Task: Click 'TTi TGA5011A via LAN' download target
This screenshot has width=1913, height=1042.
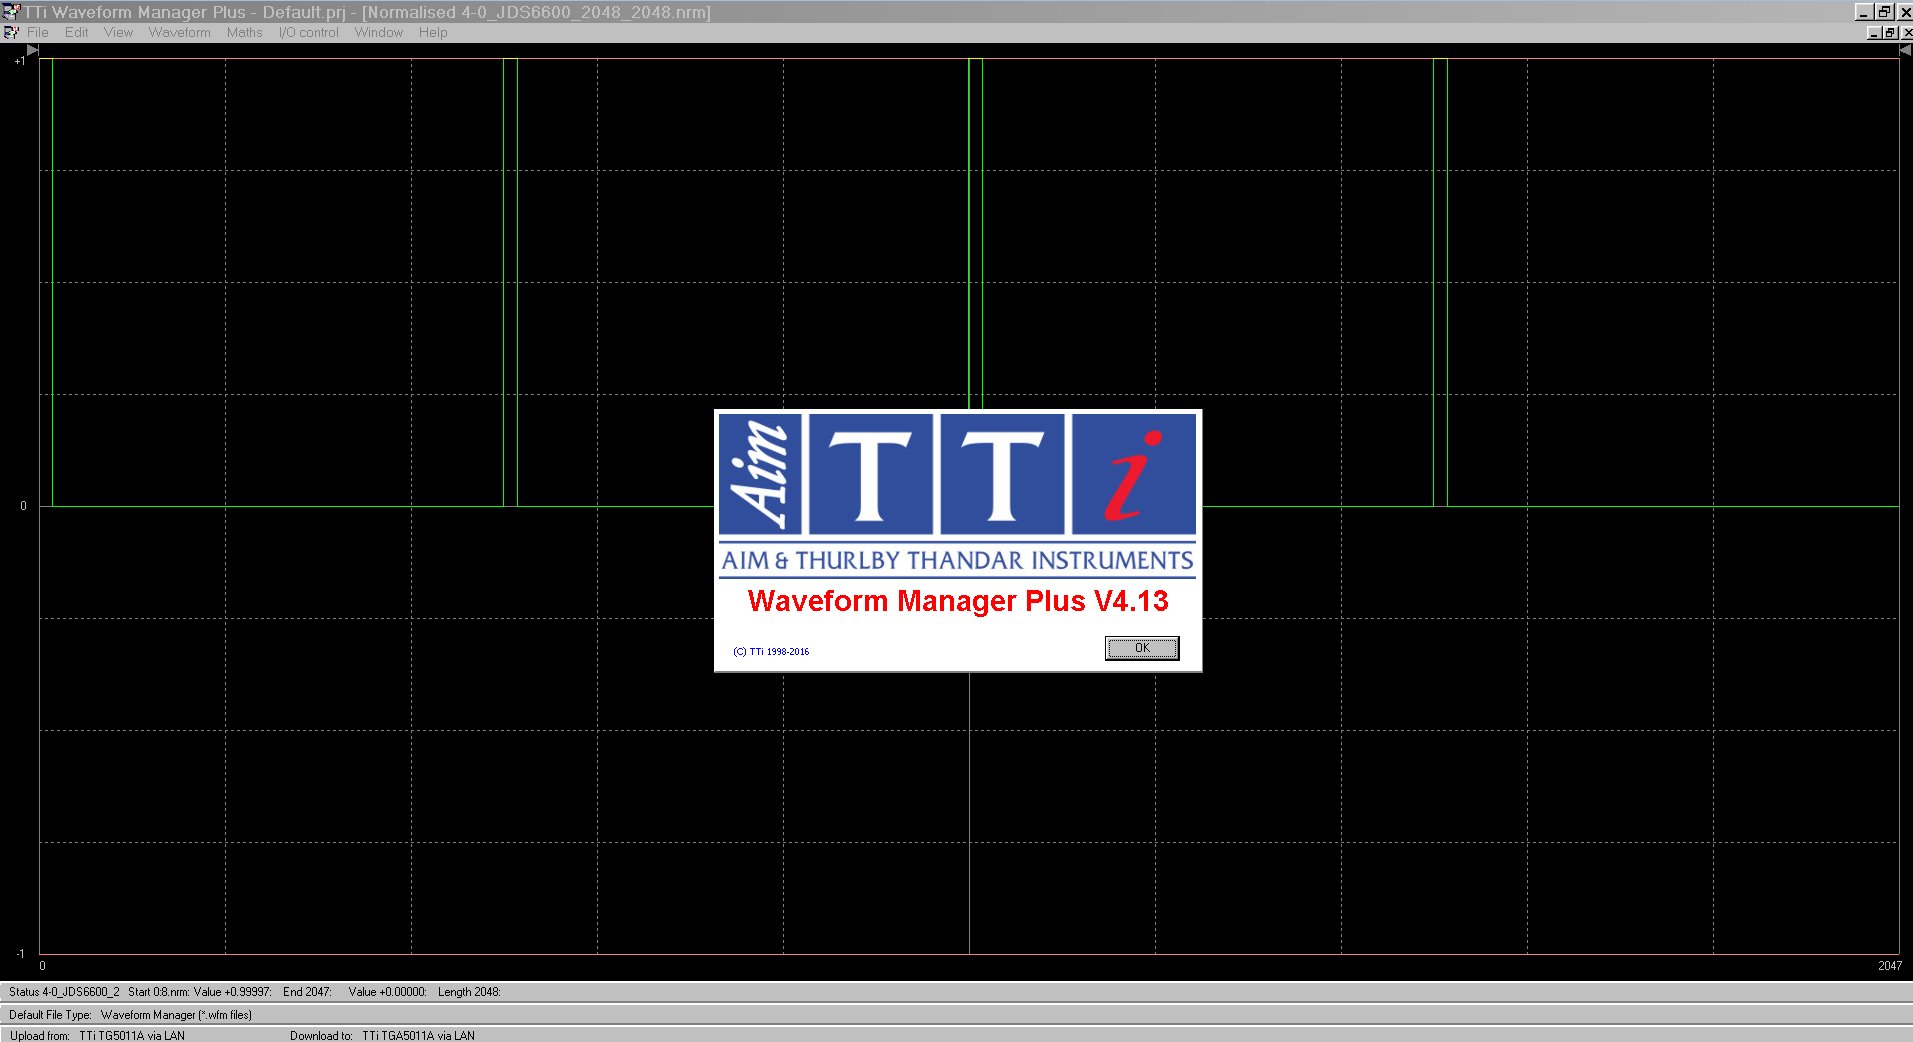Action: (418, 1036)
